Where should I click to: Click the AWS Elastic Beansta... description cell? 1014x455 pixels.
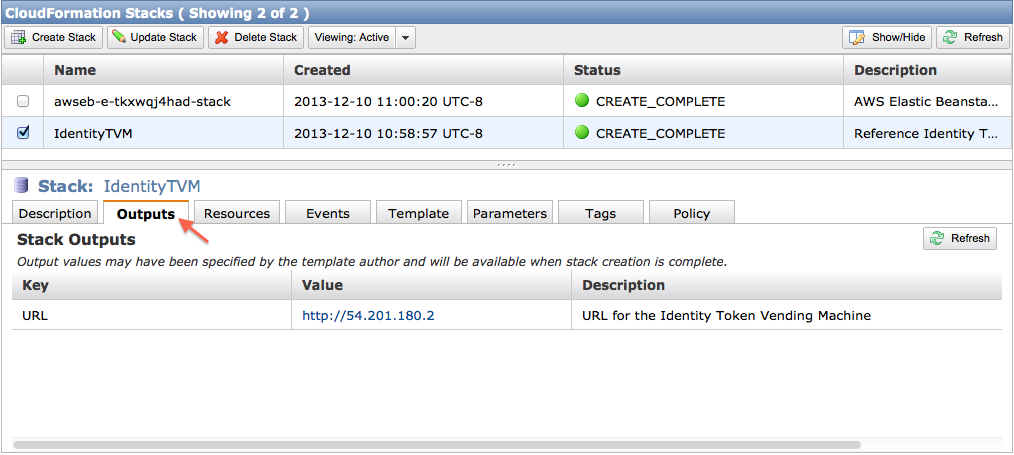[x=928, y=101]
